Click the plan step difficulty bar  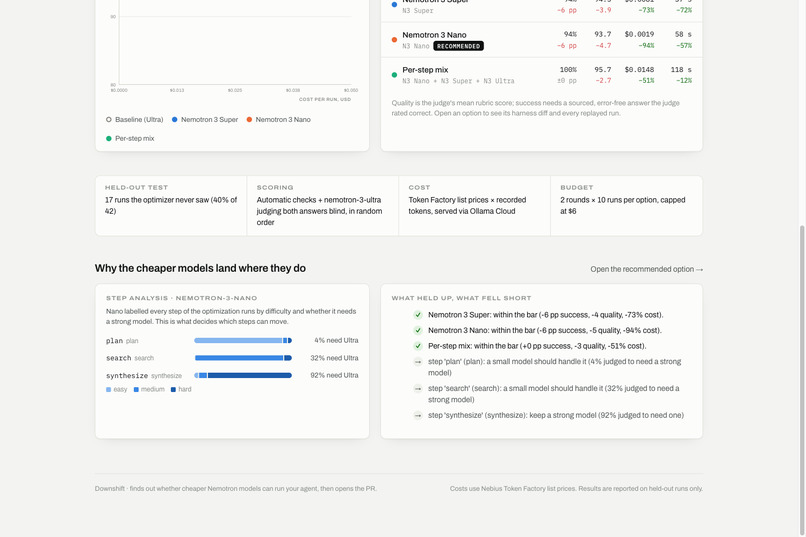point(243,341)
